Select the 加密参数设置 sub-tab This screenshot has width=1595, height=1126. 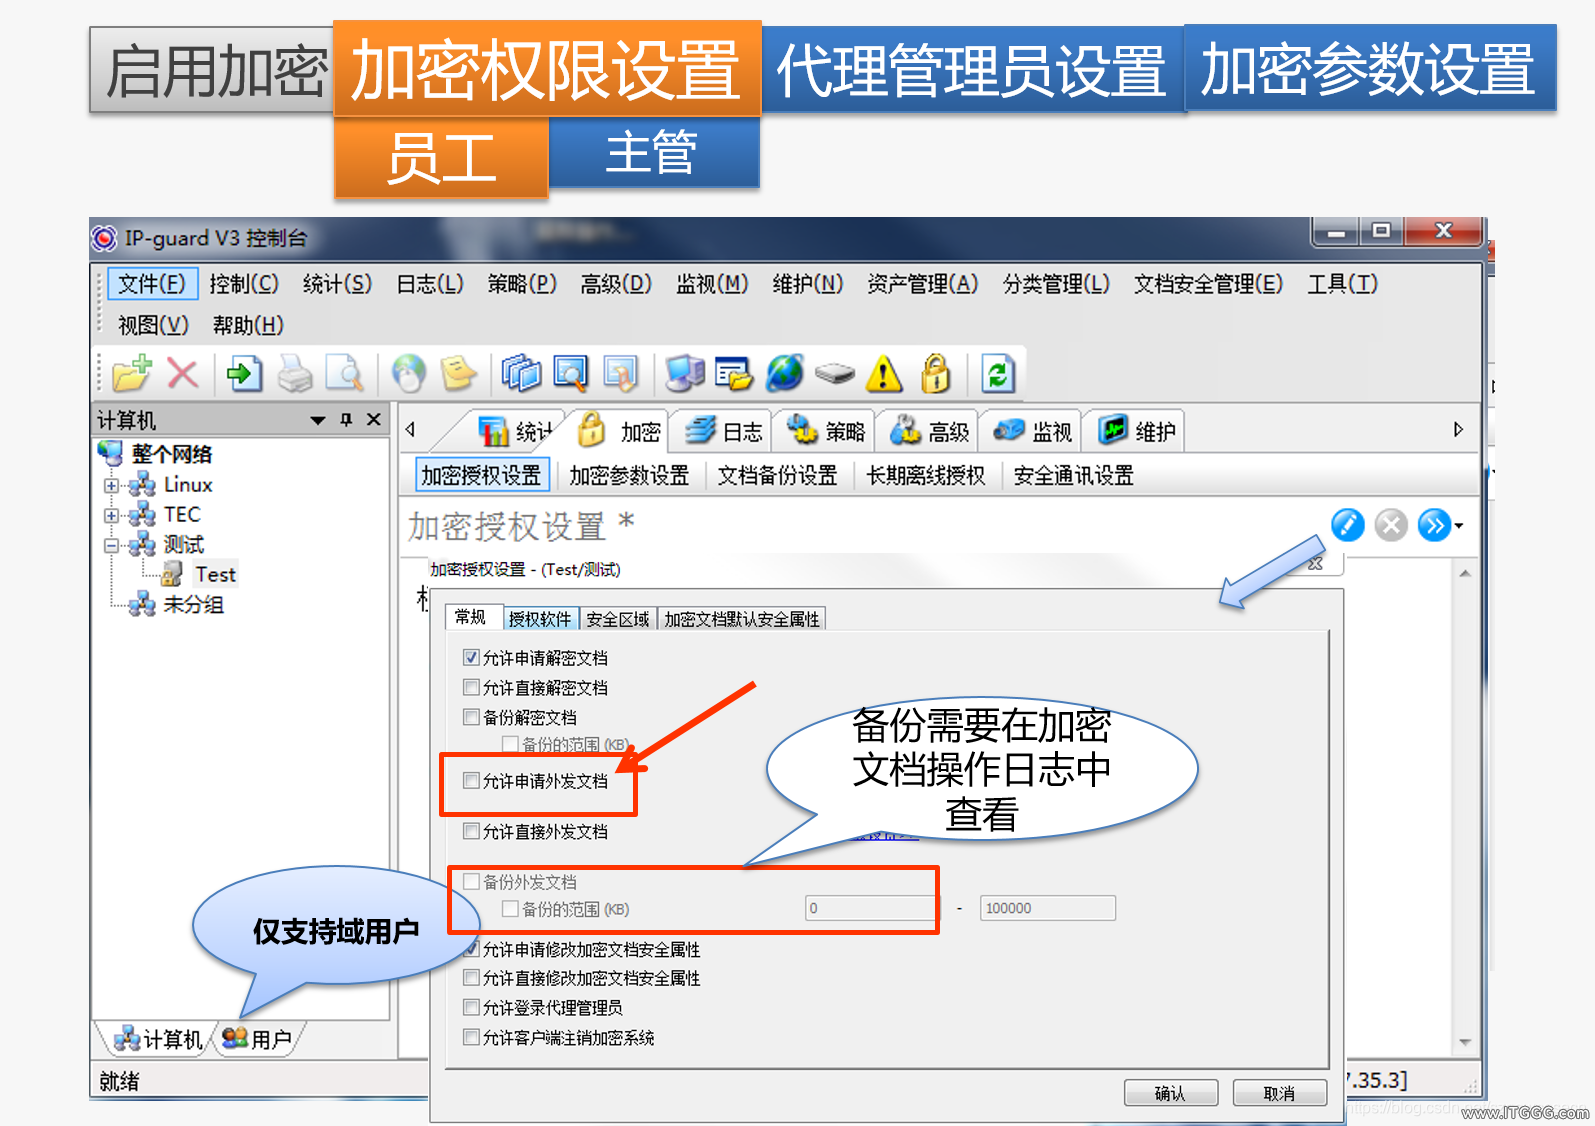pos(629,476)
